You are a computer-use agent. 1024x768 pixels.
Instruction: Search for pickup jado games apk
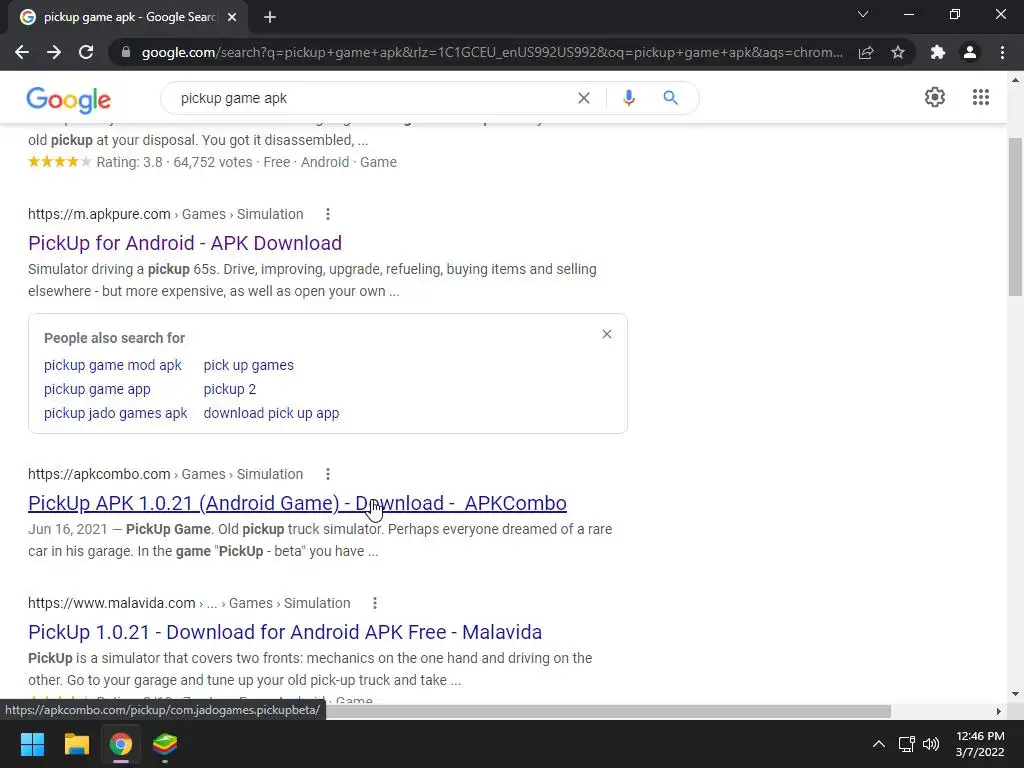pyautogui.click(x=116, y=413)
